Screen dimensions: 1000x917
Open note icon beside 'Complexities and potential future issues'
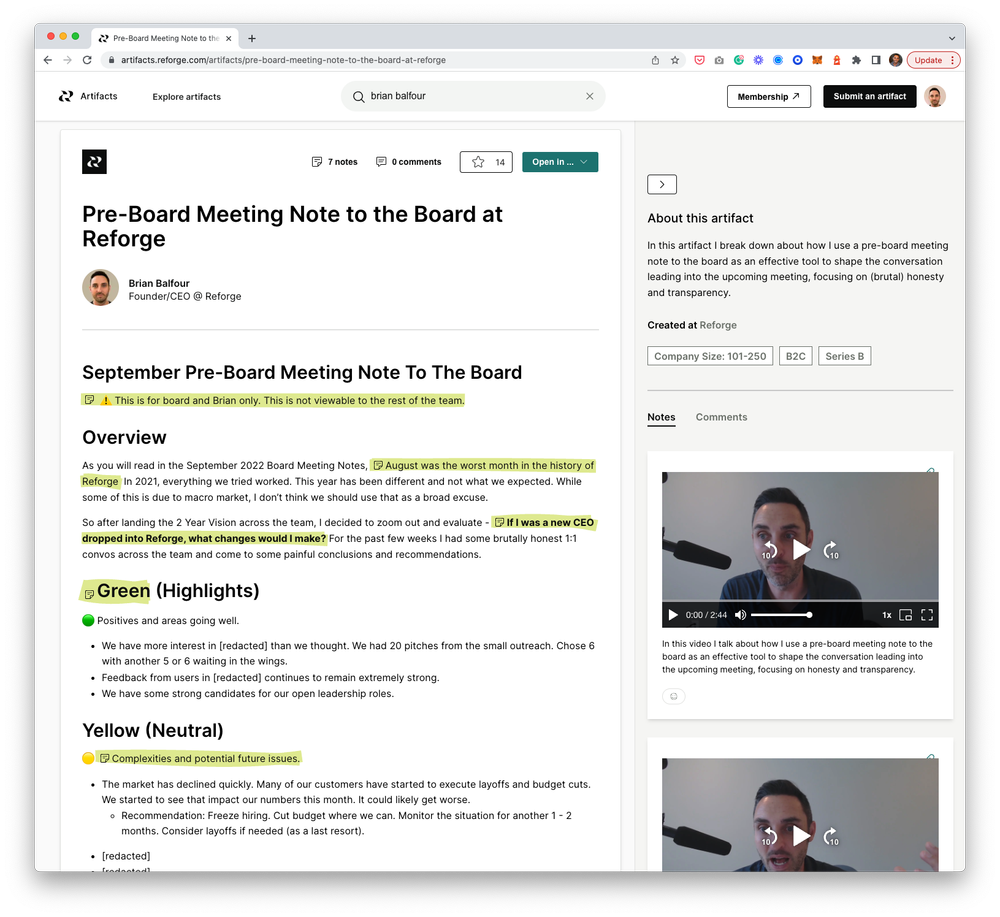coord(105,758)
